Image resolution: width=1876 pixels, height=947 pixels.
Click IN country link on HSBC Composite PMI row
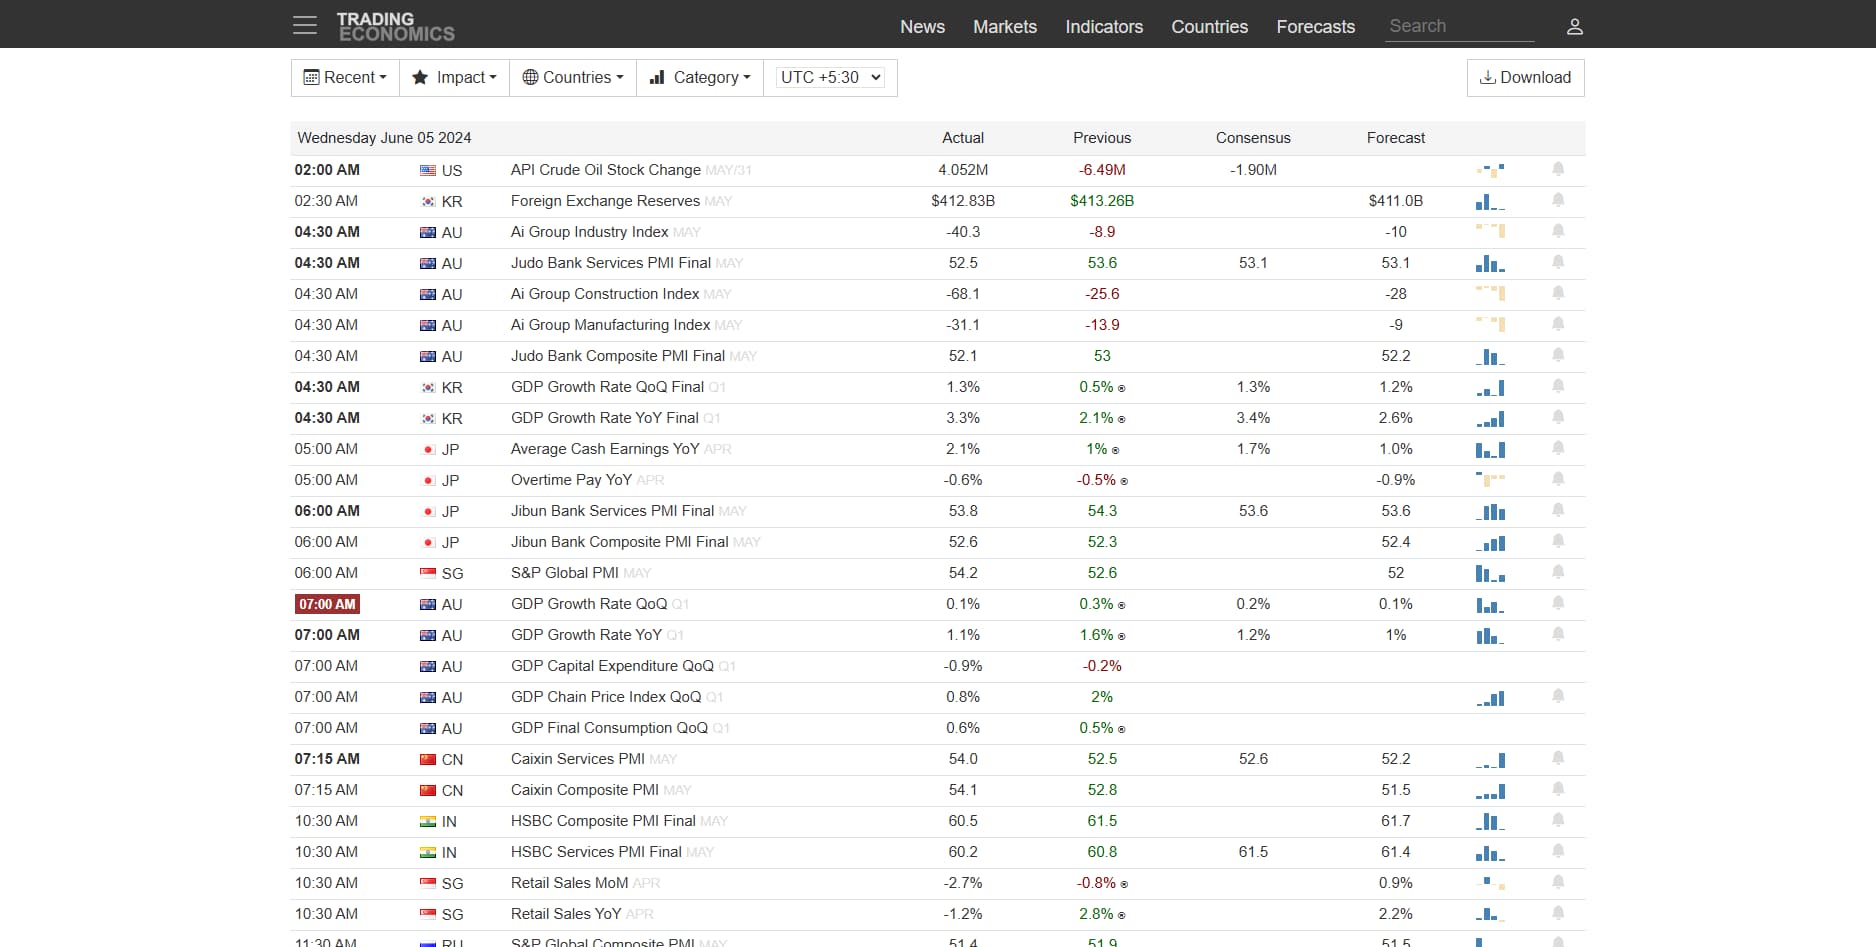tap(449, 822)
